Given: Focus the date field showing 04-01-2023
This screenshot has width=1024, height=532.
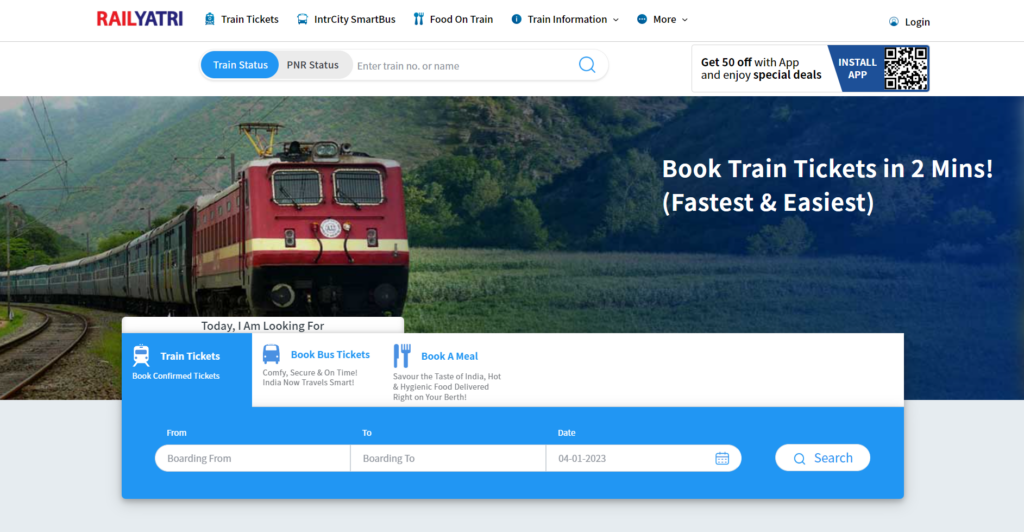Looking at the screenshot, I should 643,458.
